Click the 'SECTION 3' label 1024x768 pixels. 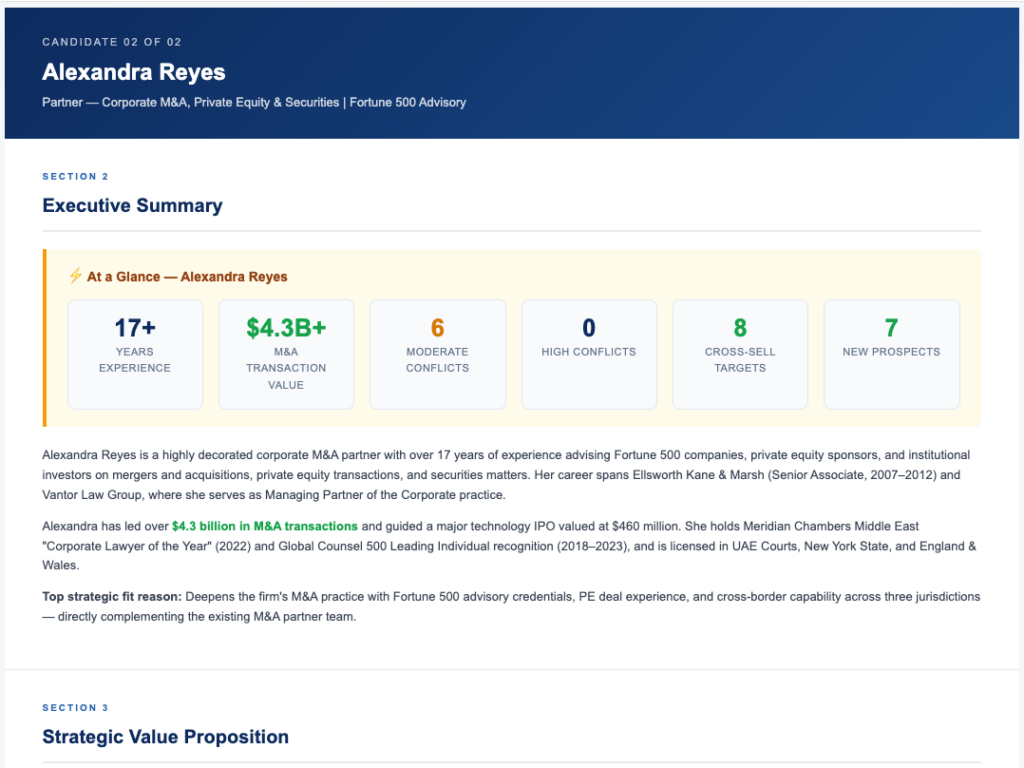75,708
